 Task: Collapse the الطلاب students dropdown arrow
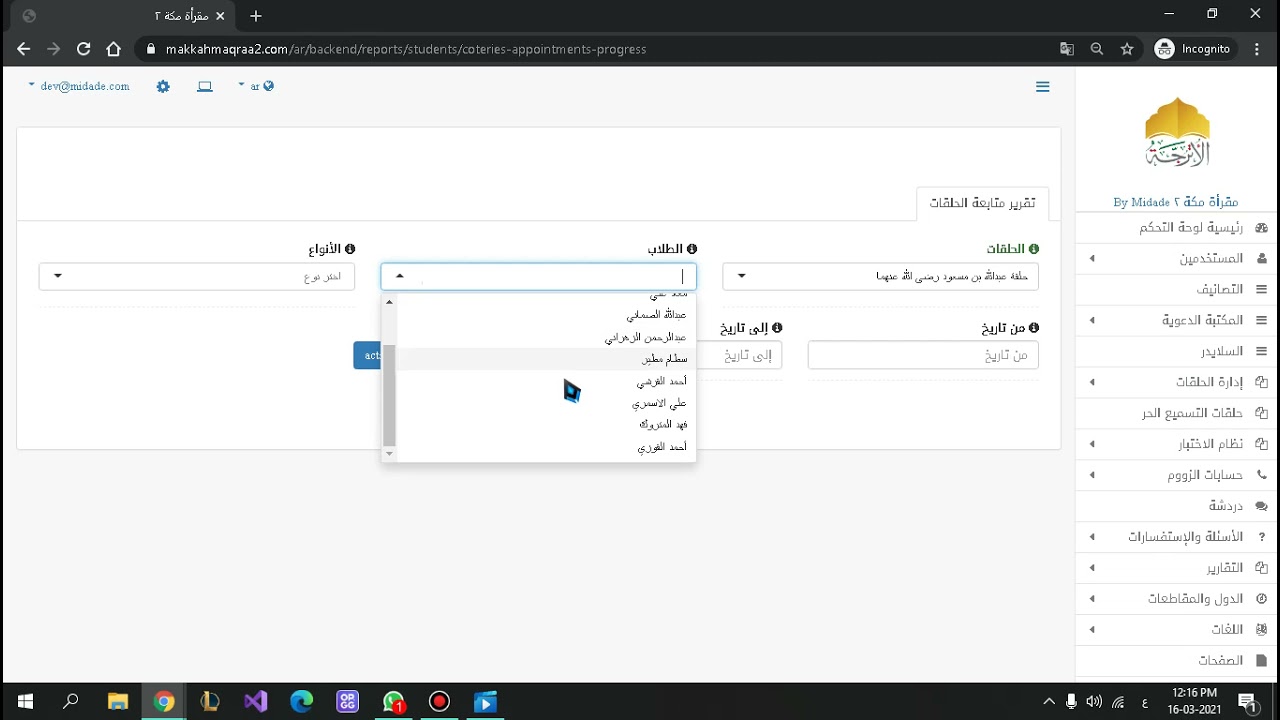(x=400, y=276)
